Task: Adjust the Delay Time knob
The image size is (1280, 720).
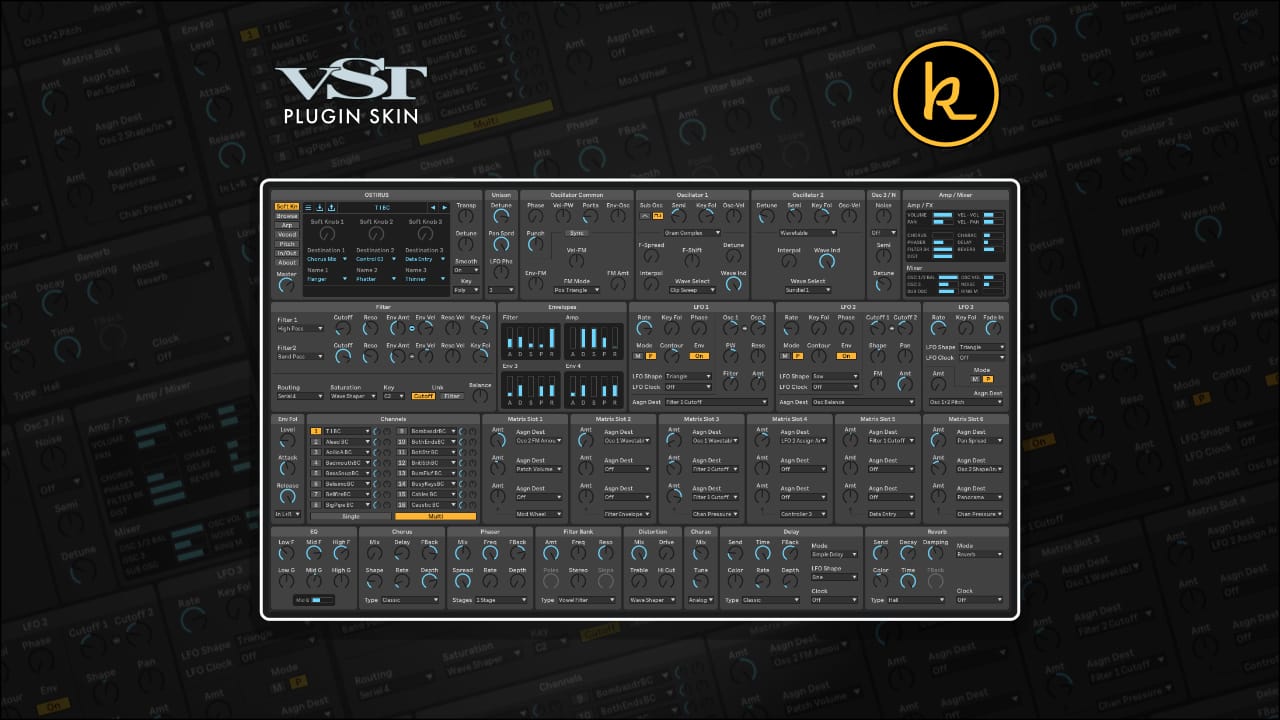Action: coord(763,552)
